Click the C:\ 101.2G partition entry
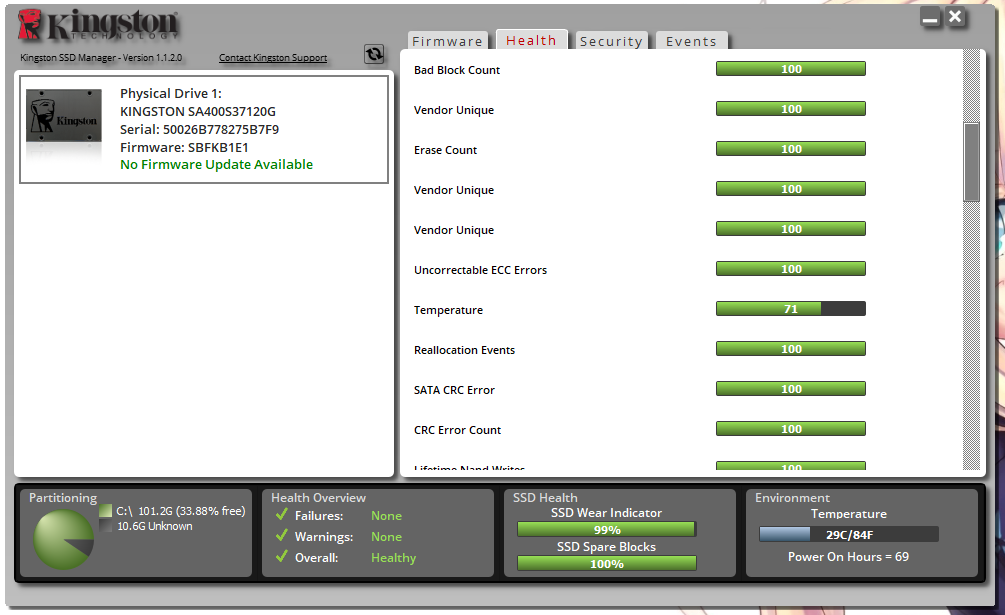The width and height of the screenshot is (1005, 615). [x=181, y=511]
